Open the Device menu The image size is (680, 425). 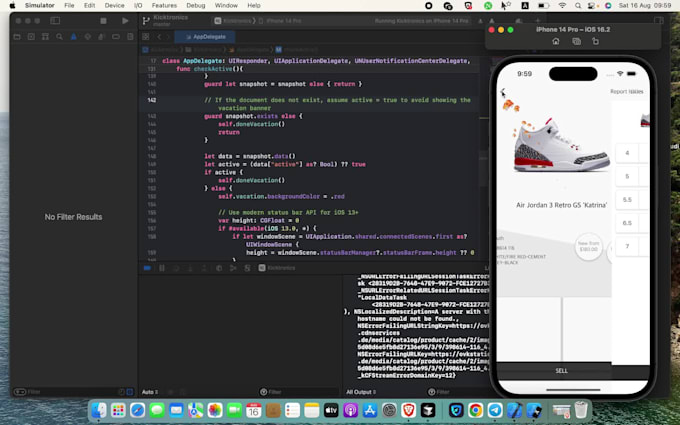click(114, 6)
